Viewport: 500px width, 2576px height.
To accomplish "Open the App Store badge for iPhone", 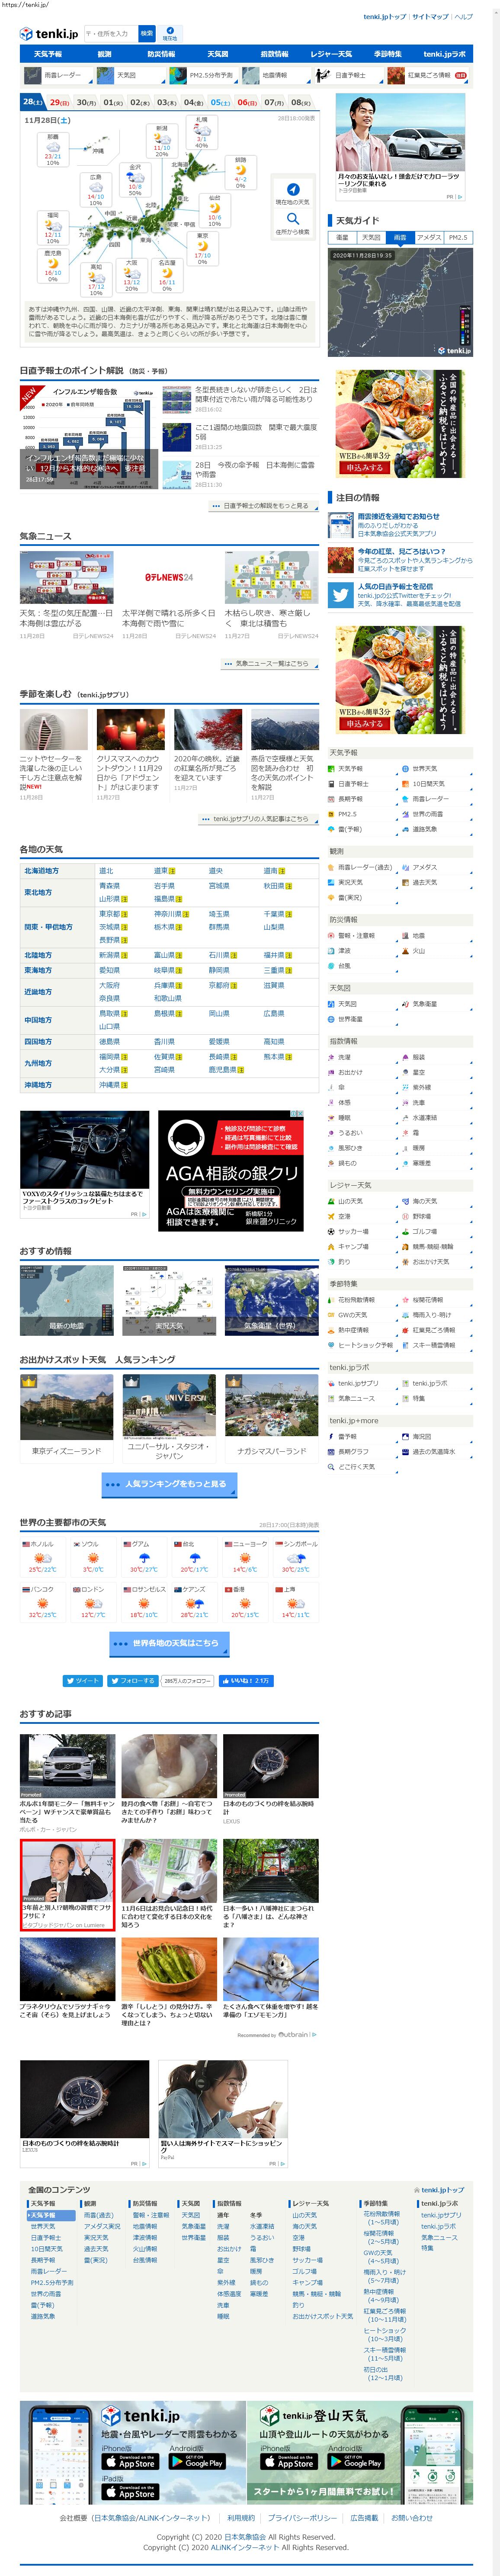I will pos(131,2462).
